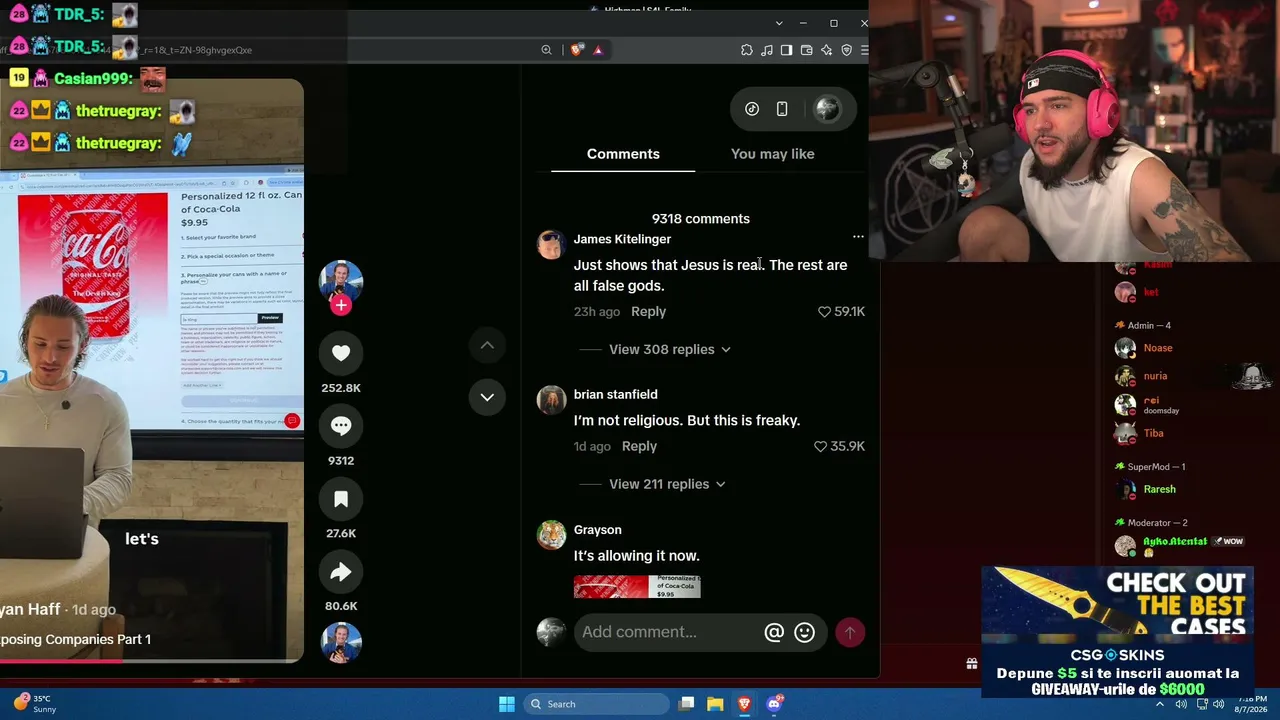
Task: Open the Brave Wallet icon
Action: click(x=807, y=50)
